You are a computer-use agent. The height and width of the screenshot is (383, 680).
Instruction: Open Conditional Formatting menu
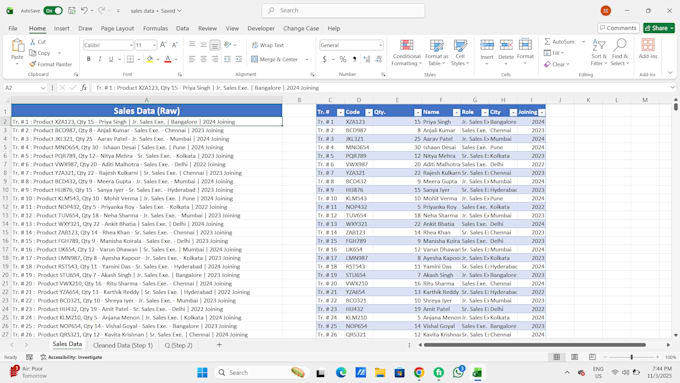pyautogui.click(x=406, y=52)
